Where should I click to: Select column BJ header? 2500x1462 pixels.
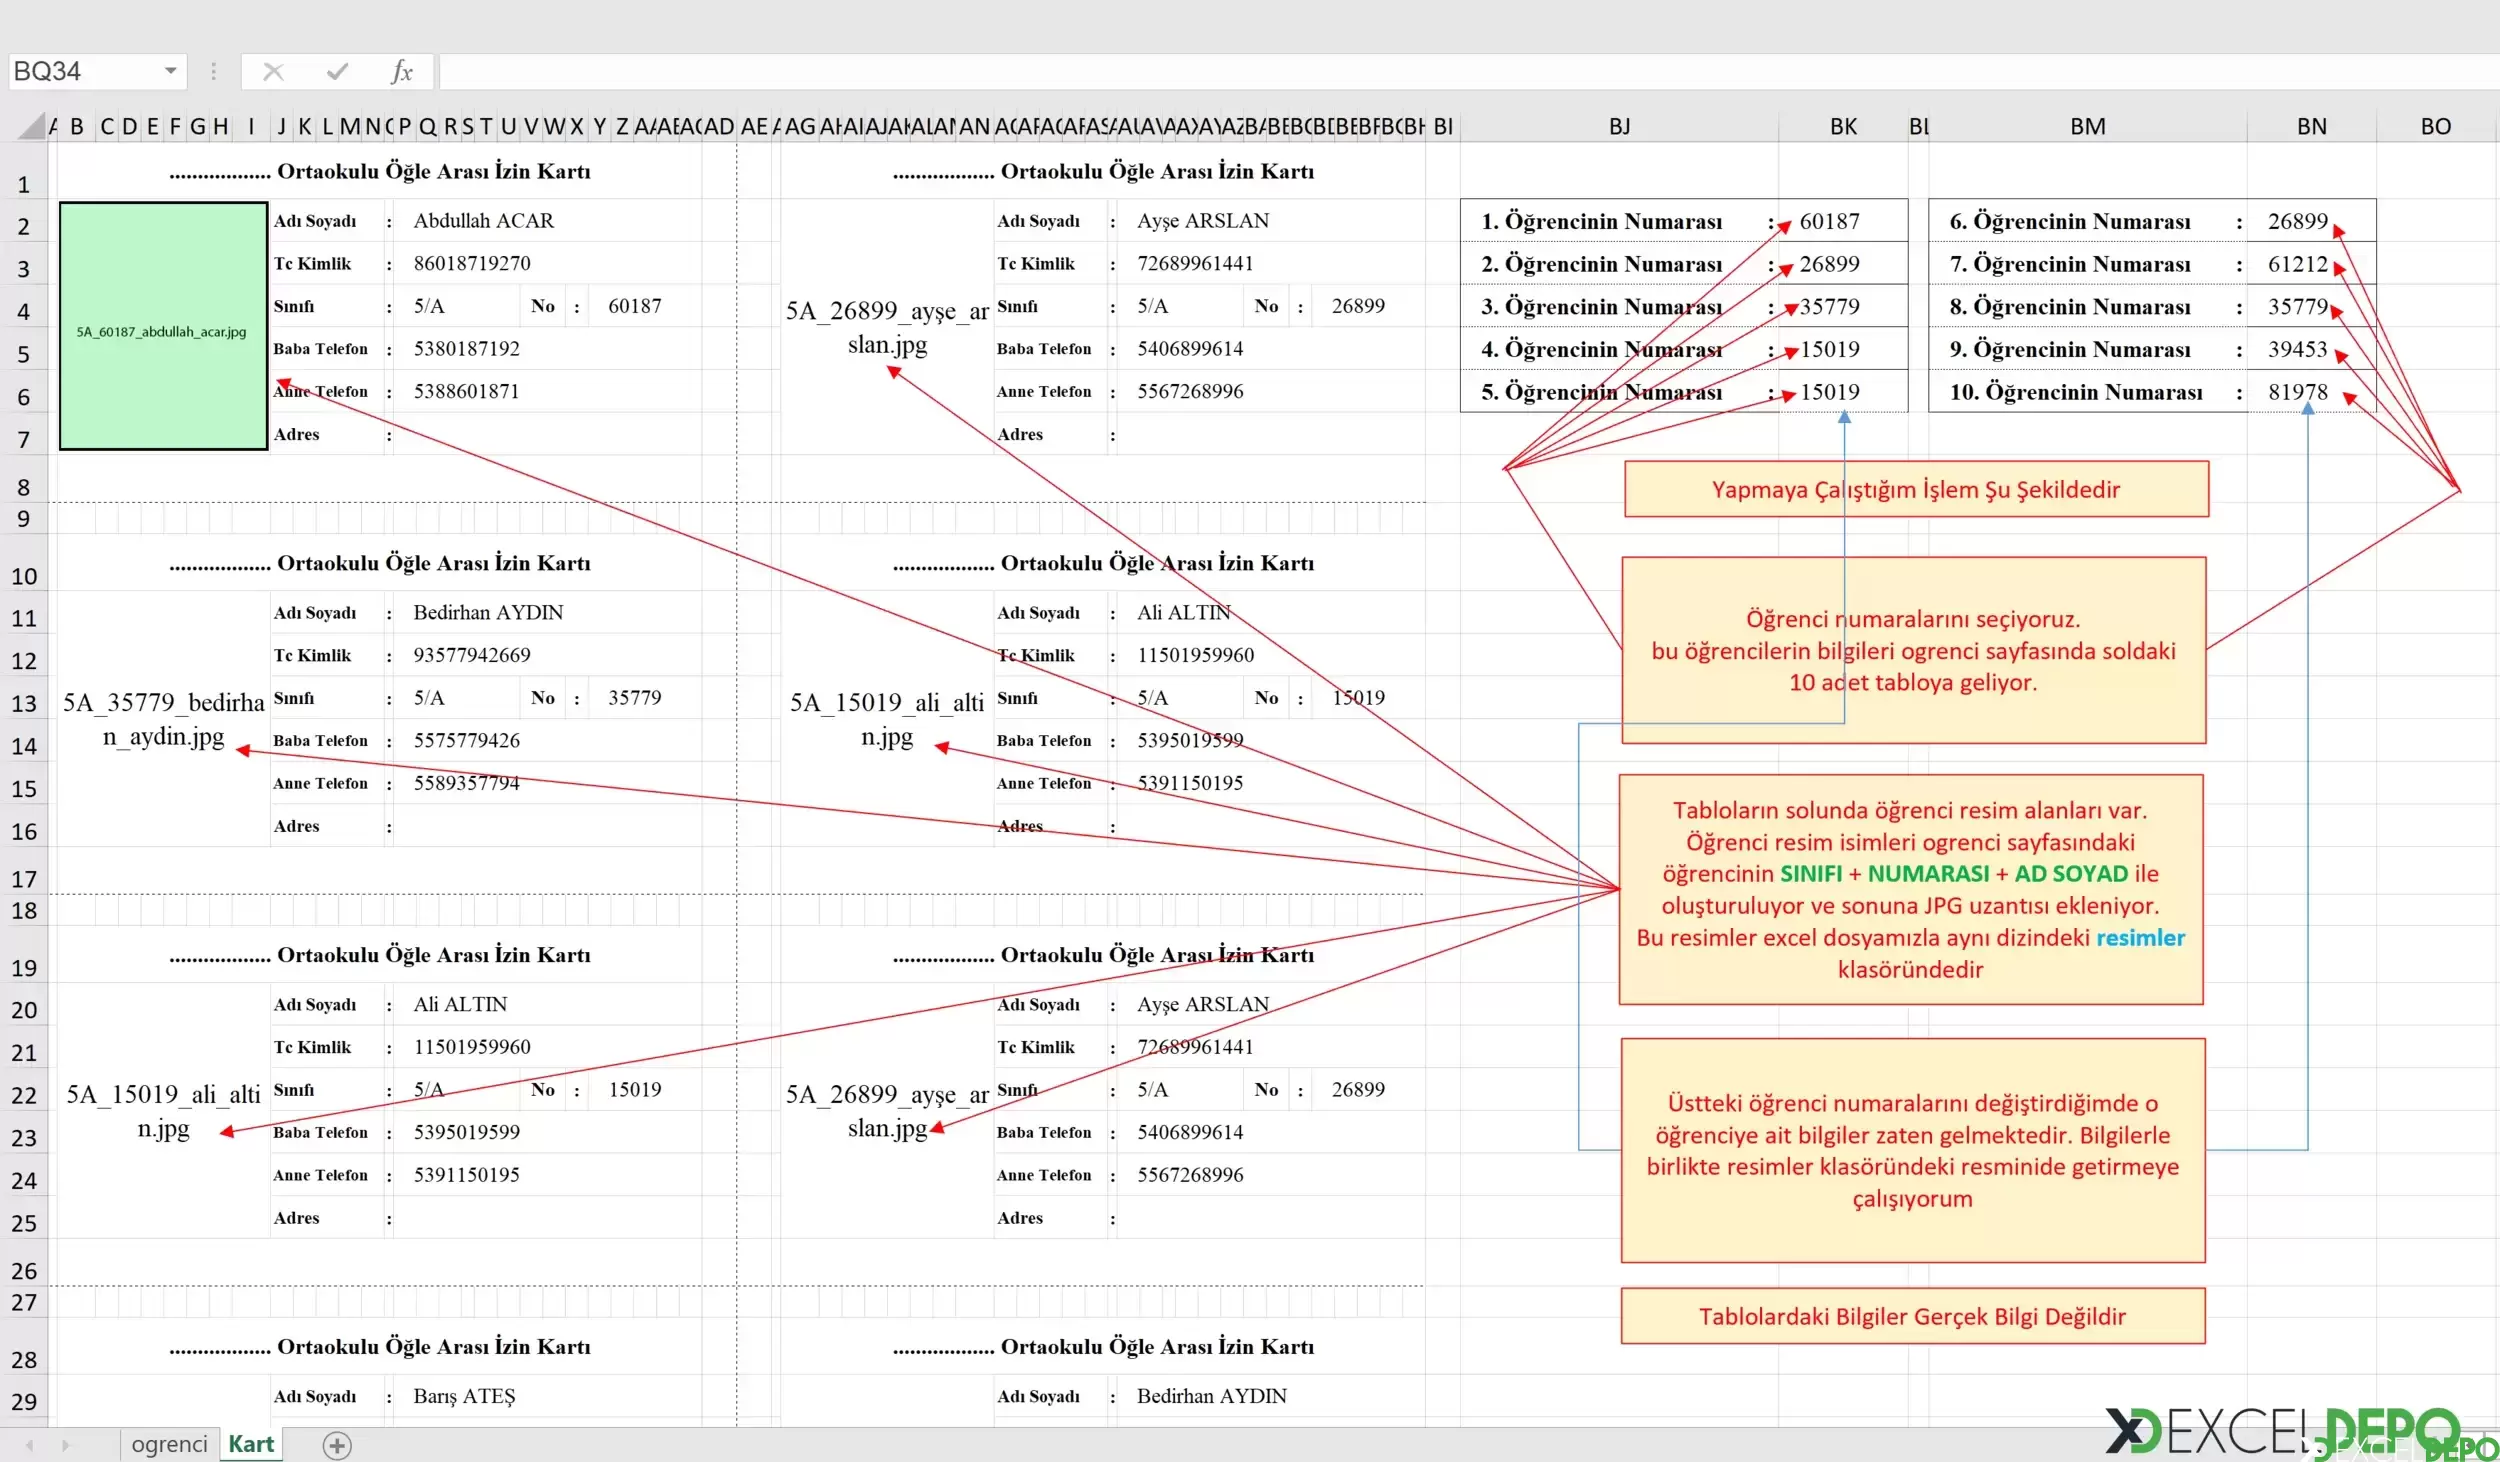[1619, 126]
